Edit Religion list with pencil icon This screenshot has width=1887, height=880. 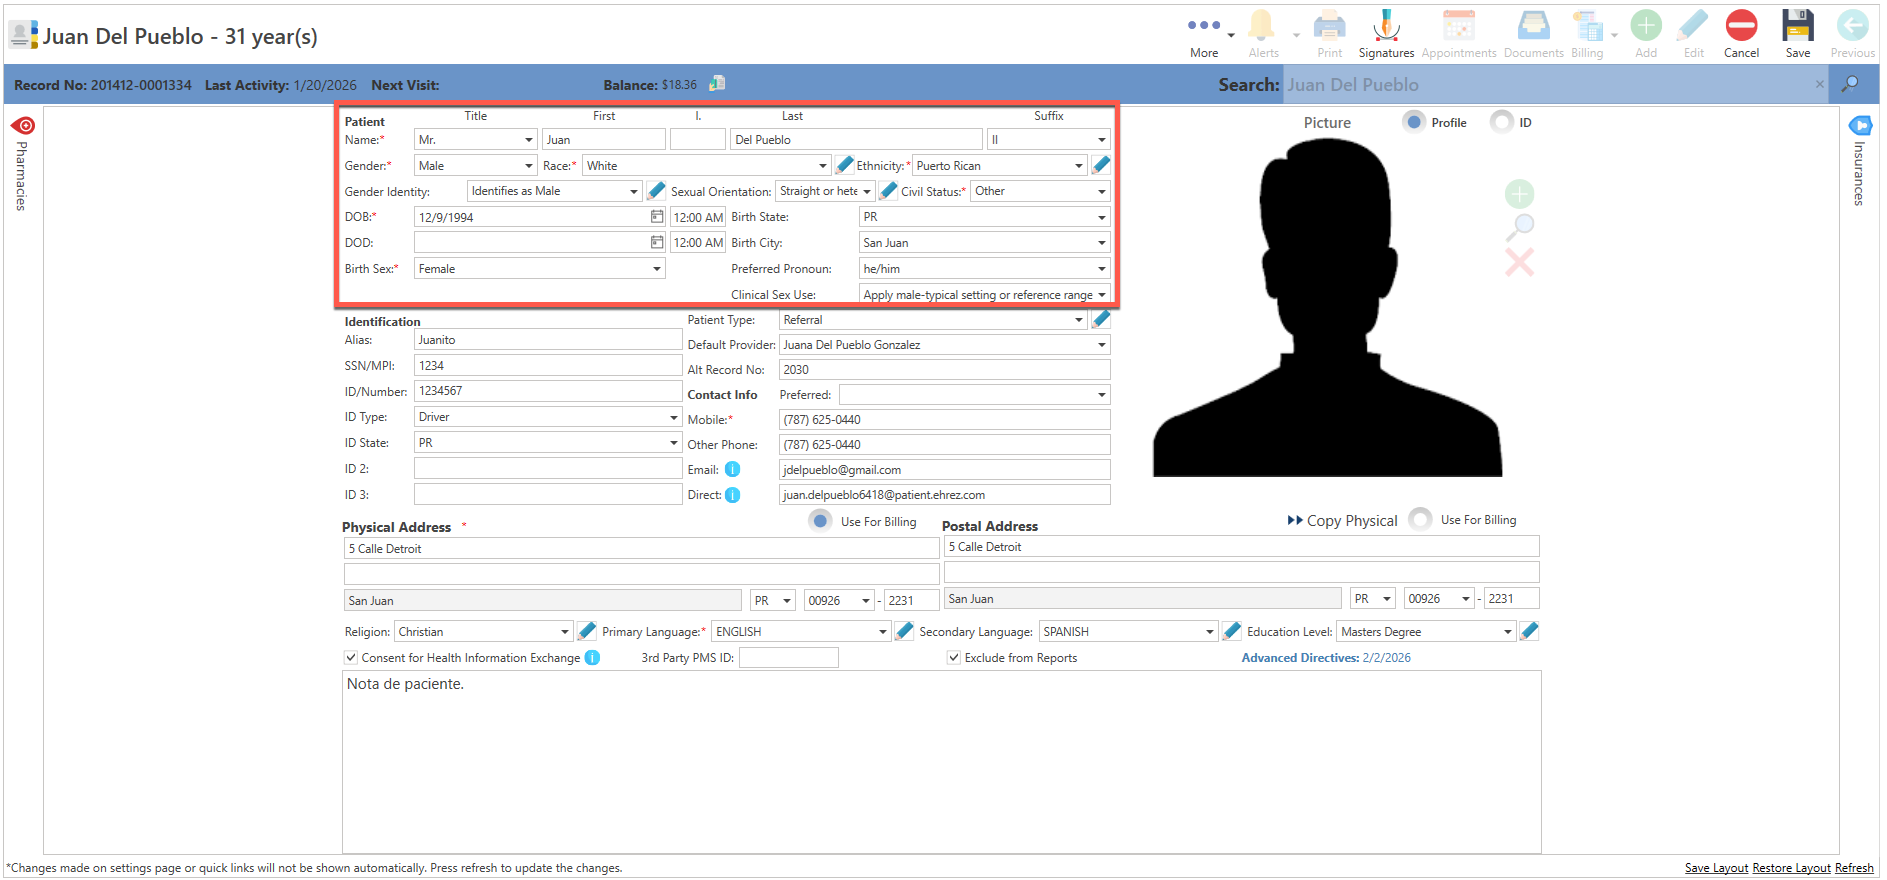pyautogui.click(x=587, y=631)
